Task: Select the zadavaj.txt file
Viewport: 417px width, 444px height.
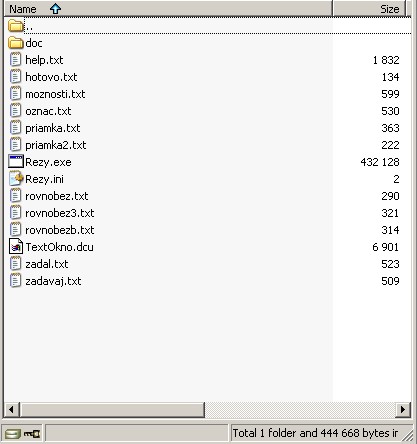Action: pyautogui.click(x=53, y=281)
